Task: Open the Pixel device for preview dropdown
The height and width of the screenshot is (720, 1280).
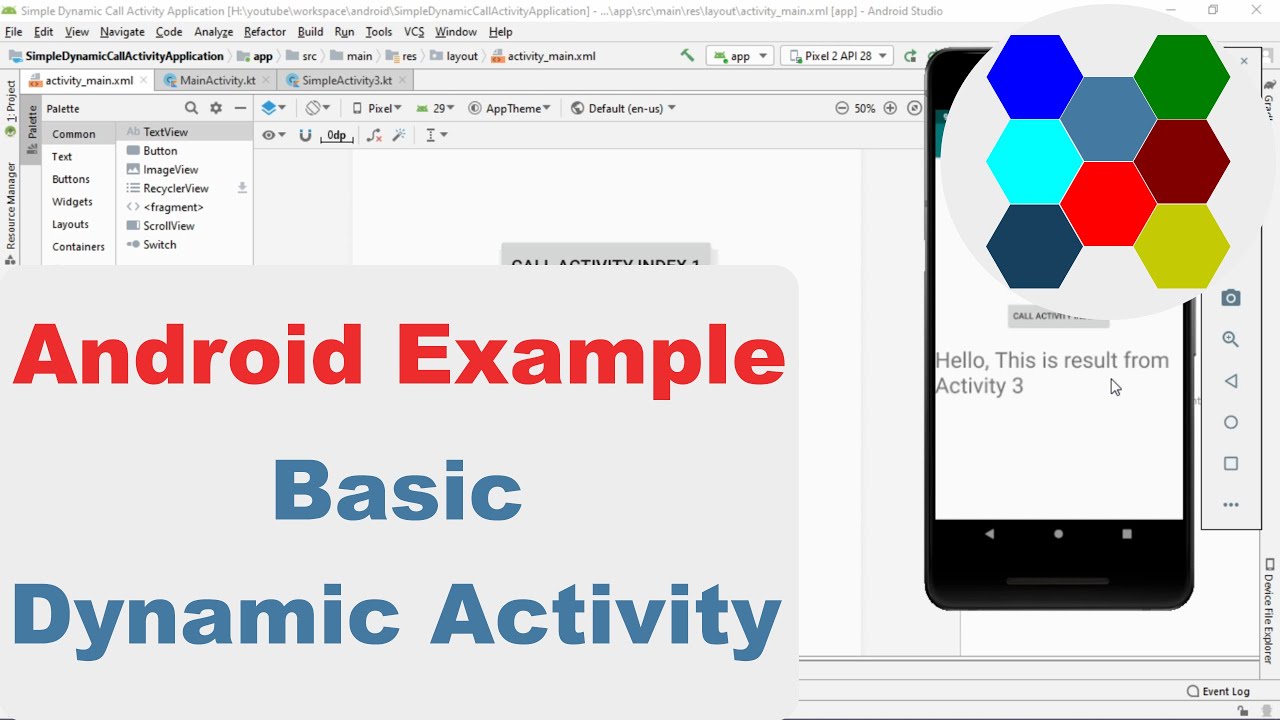Action: (x=376, y=108)
